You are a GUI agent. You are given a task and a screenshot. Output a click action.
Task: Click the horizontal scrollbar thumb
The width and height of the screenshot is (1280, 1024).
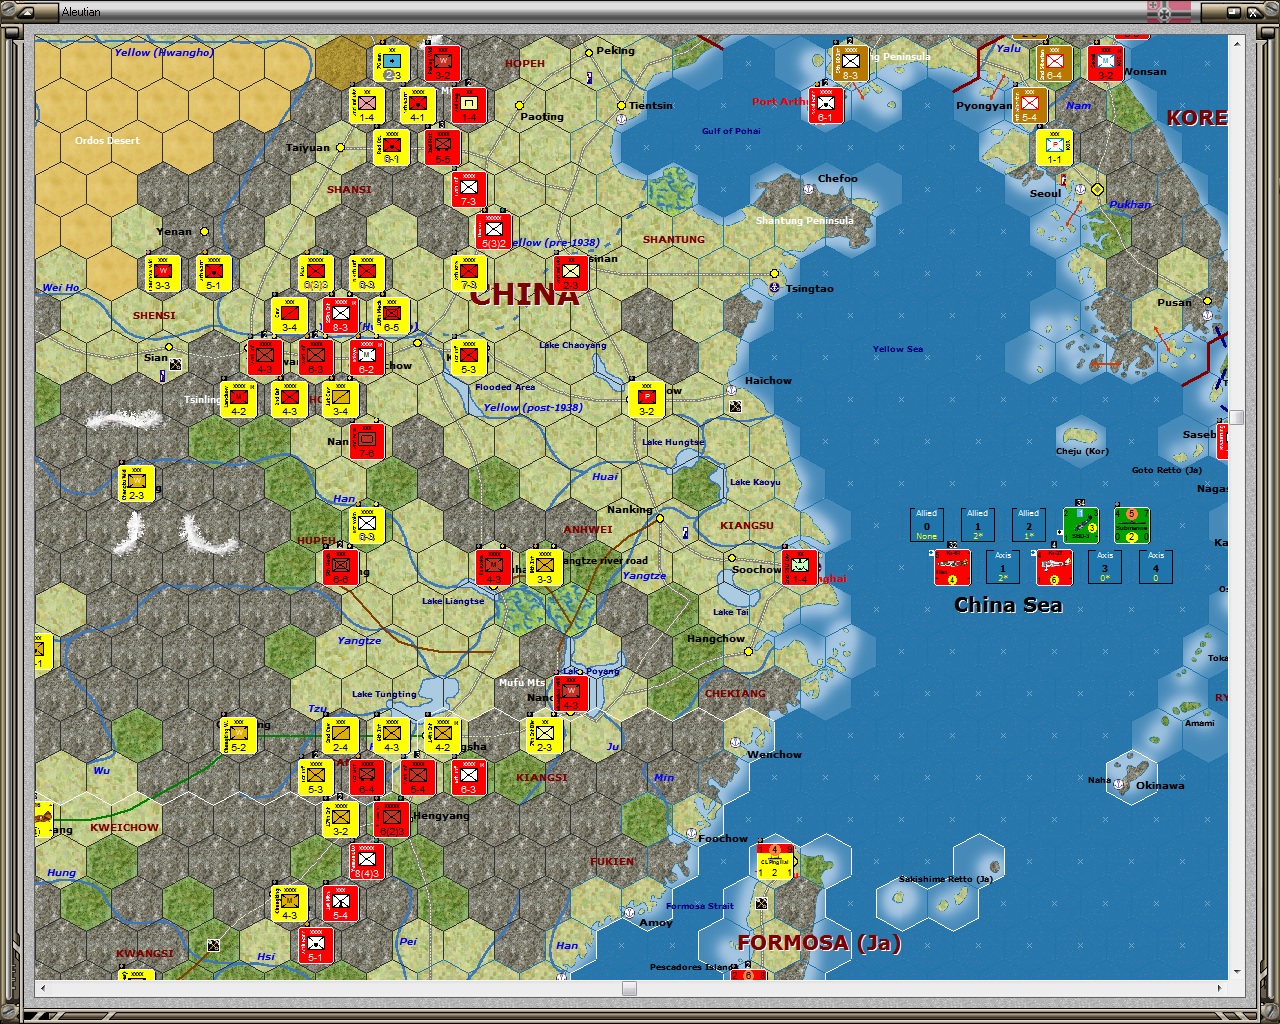click(629, 988)
